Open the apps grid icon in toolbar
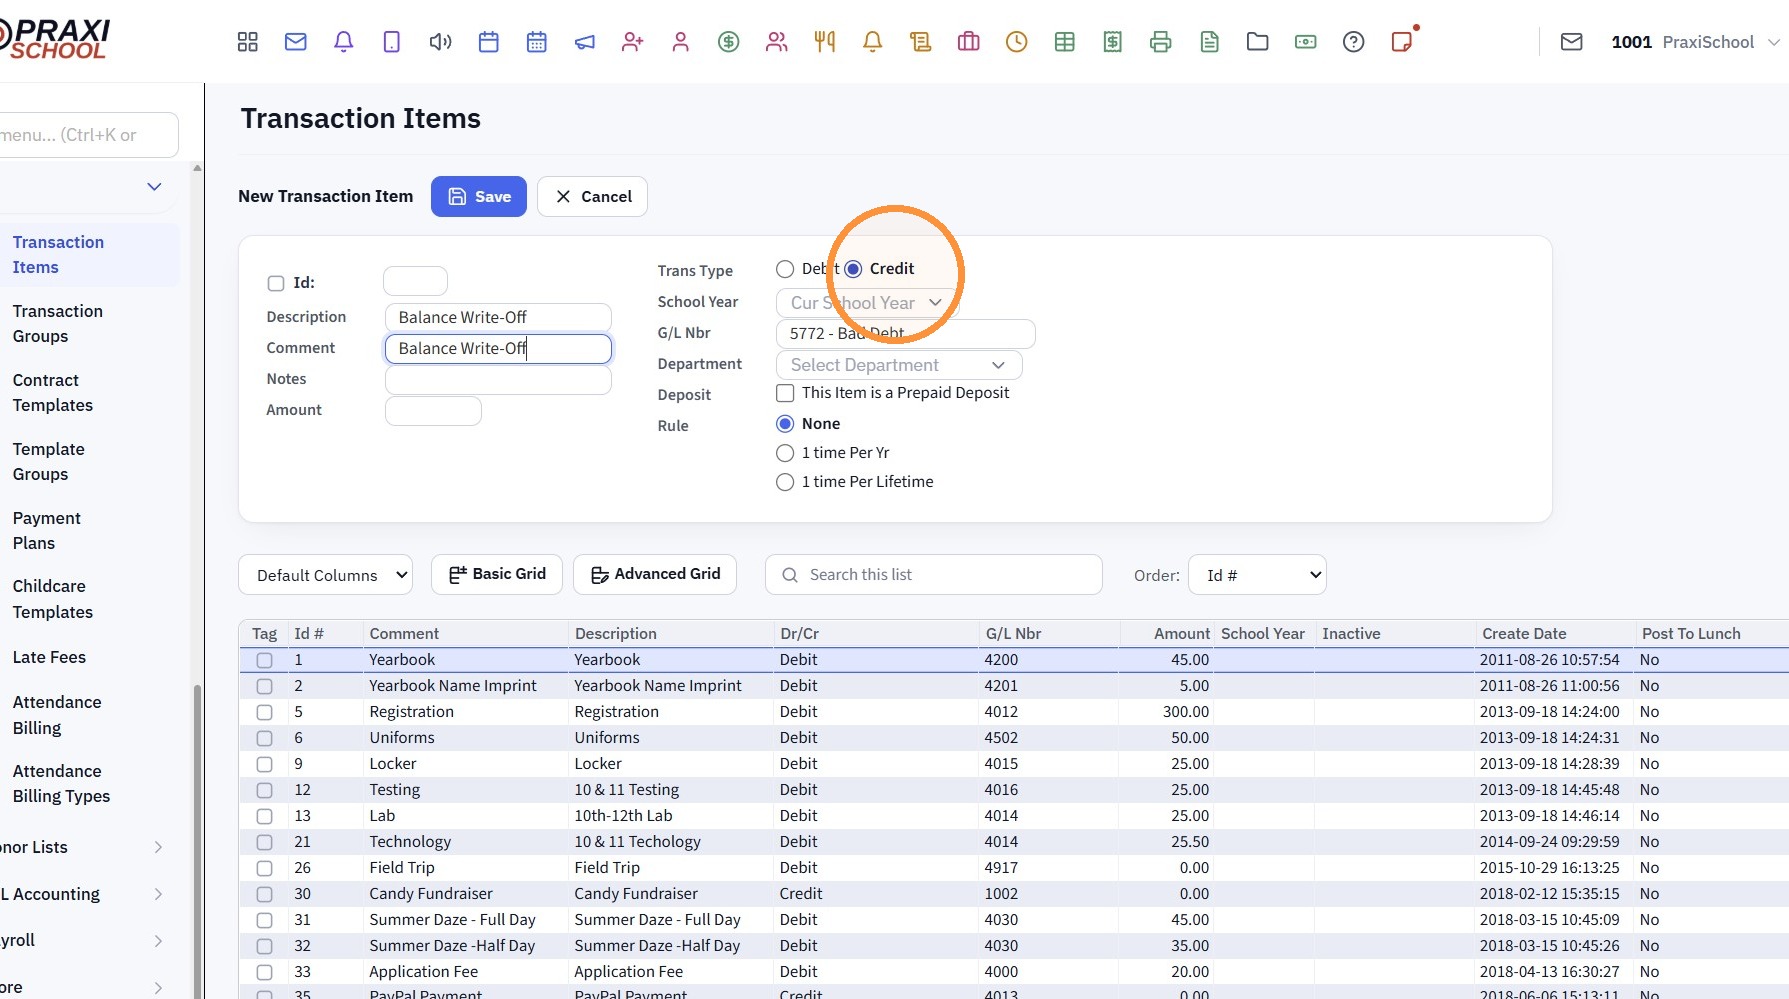Image resolution: width=1789 pixels, height=999 pixels. (247, 42)
